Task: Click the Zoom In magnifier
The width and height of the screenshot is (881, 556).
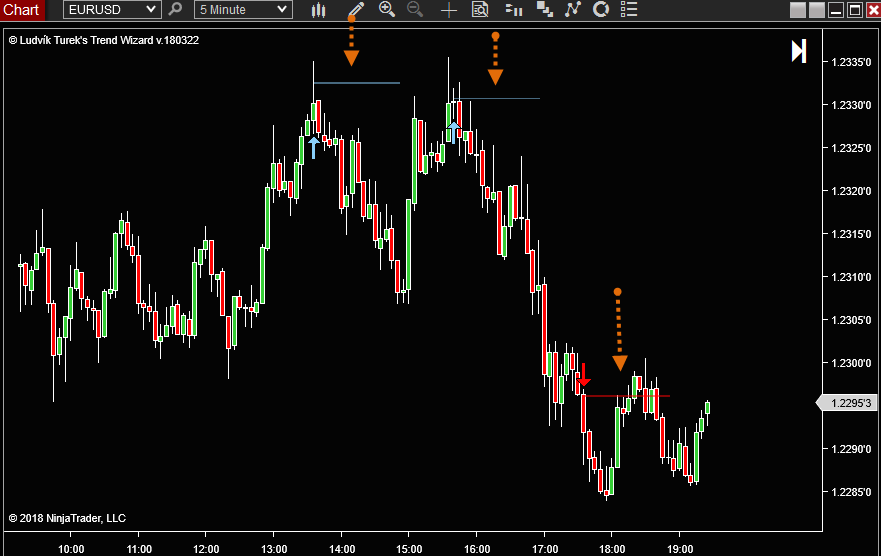Action: point(387,10)
